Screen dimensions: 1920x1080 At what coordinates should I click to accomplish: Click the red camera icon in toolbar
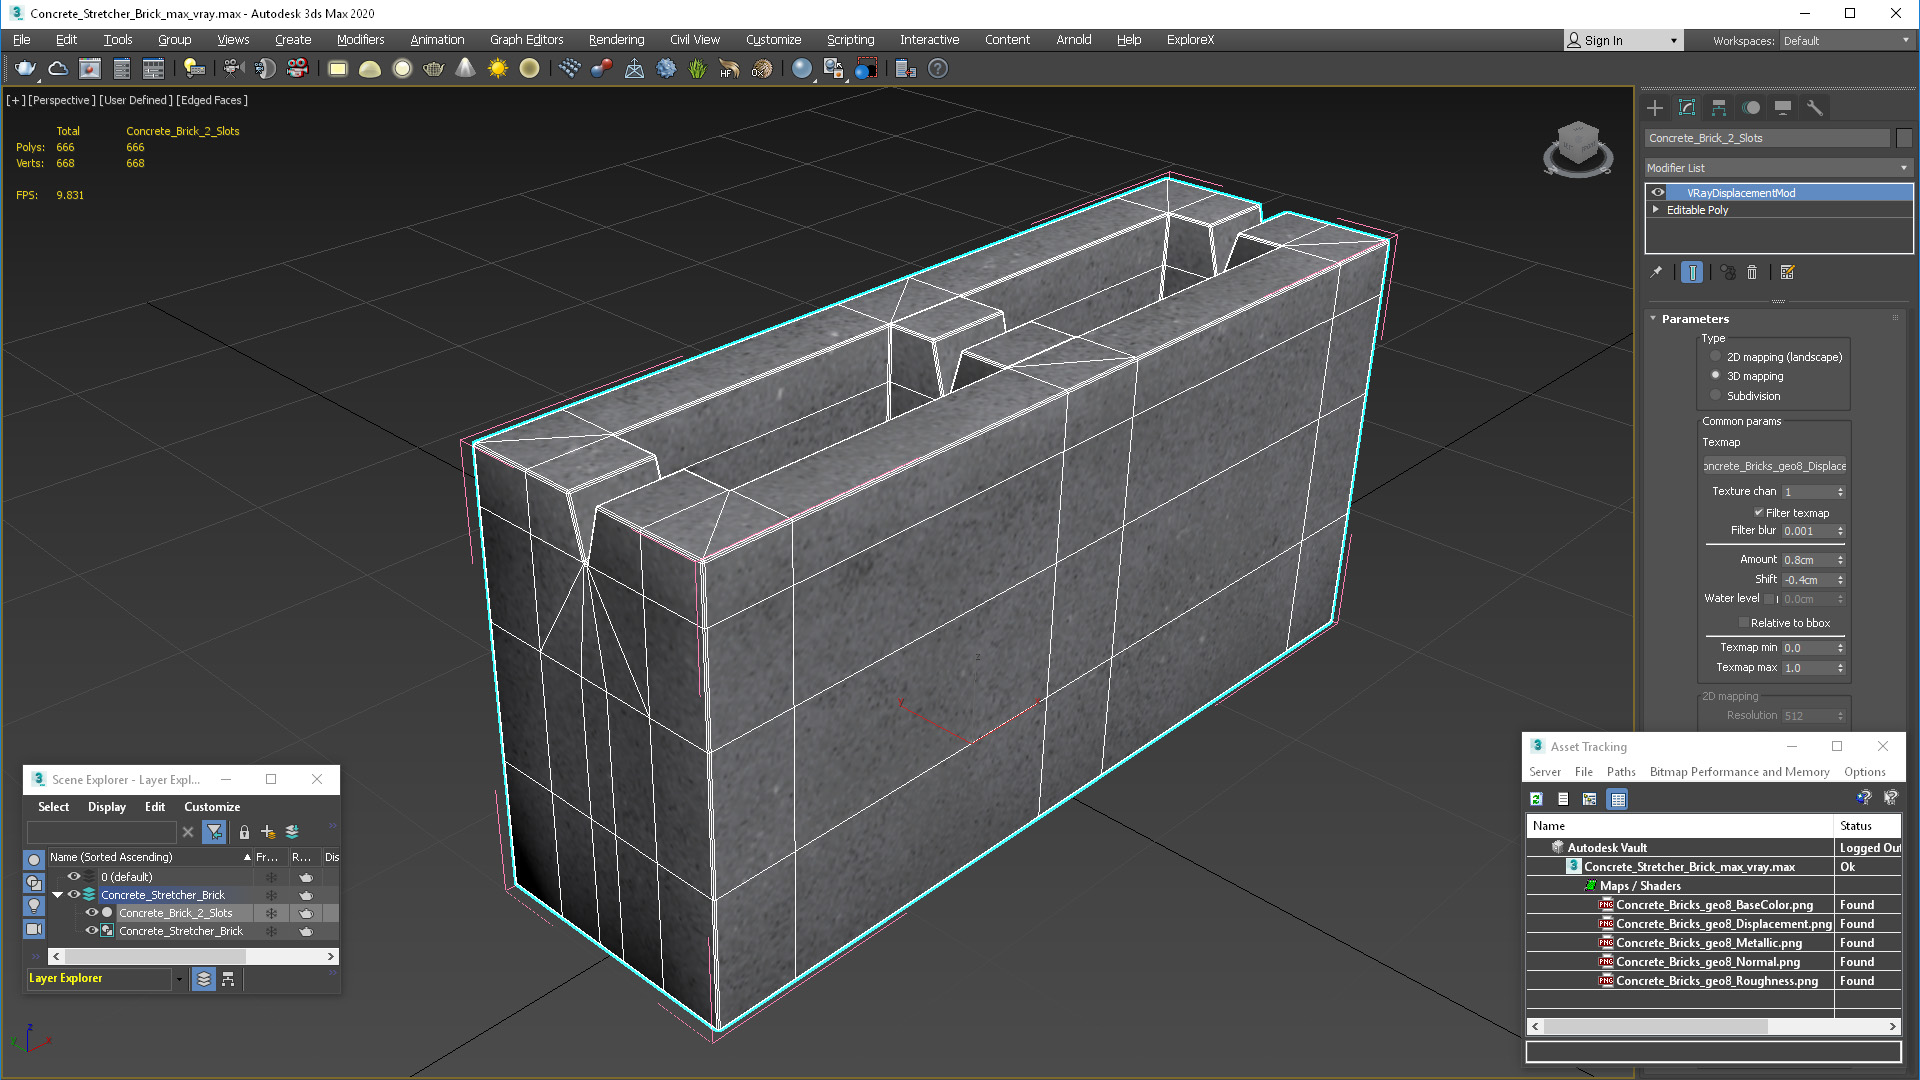(297, 68)
